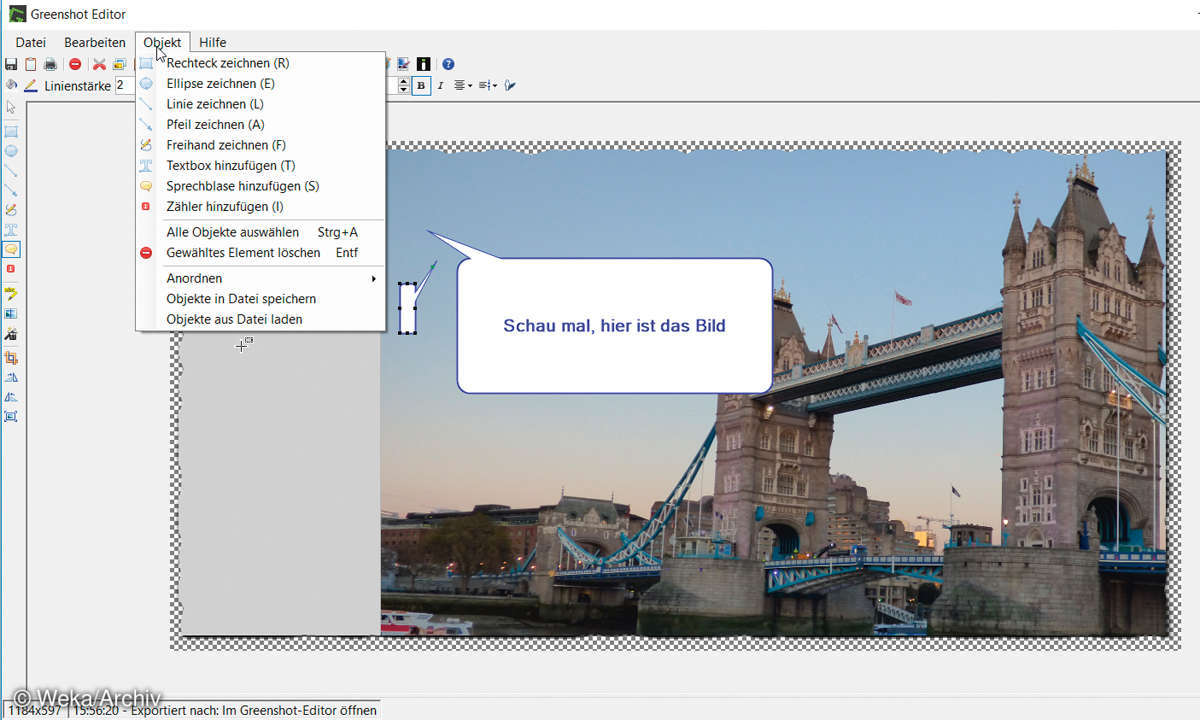Open the horizontal text alignment dropdown
1200x720 pixels.
pyautogui.click(x=463, y=86)
